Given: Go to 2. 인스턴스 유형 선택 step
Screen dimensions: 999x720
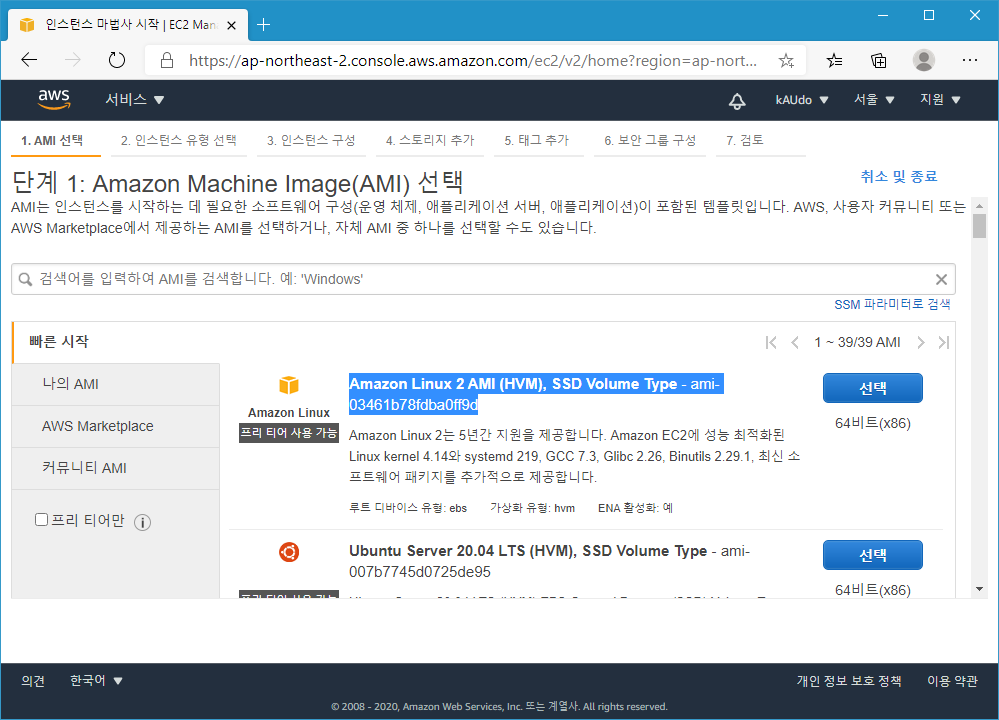Looking at the screenshot, I should pyautogui.click(x=178, y=140).
